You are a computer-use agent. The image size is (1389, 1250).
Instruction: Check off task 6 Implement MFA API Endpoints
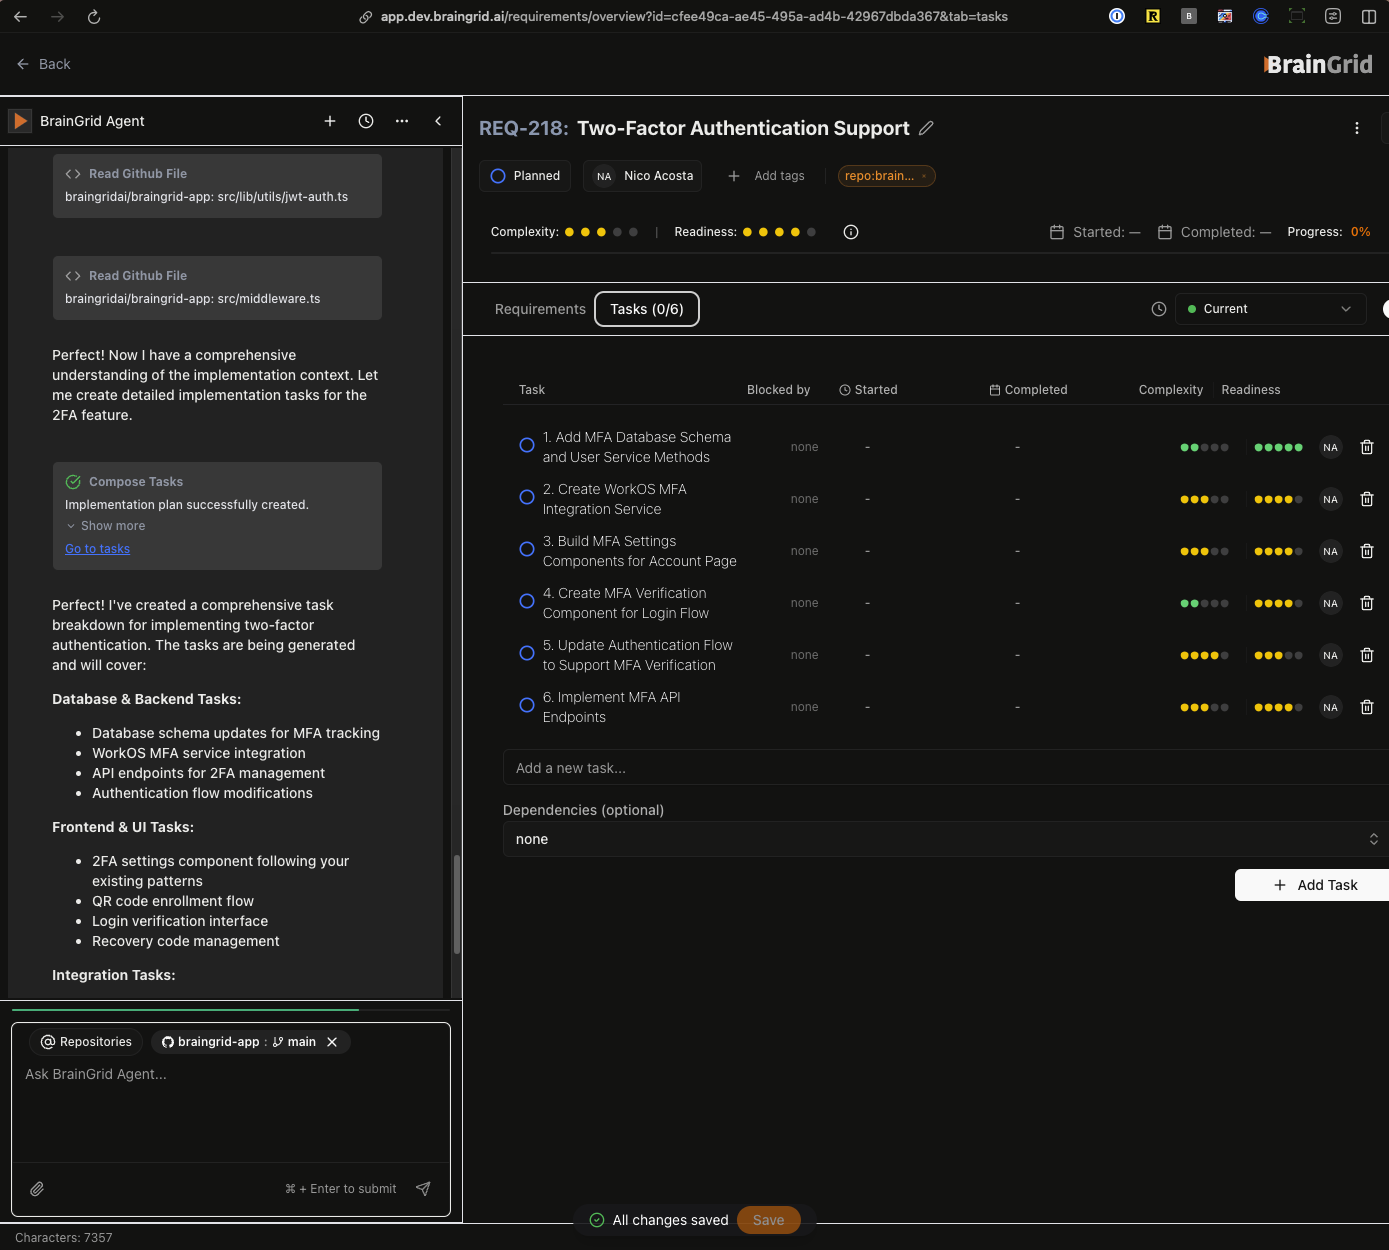click(527, 706)
